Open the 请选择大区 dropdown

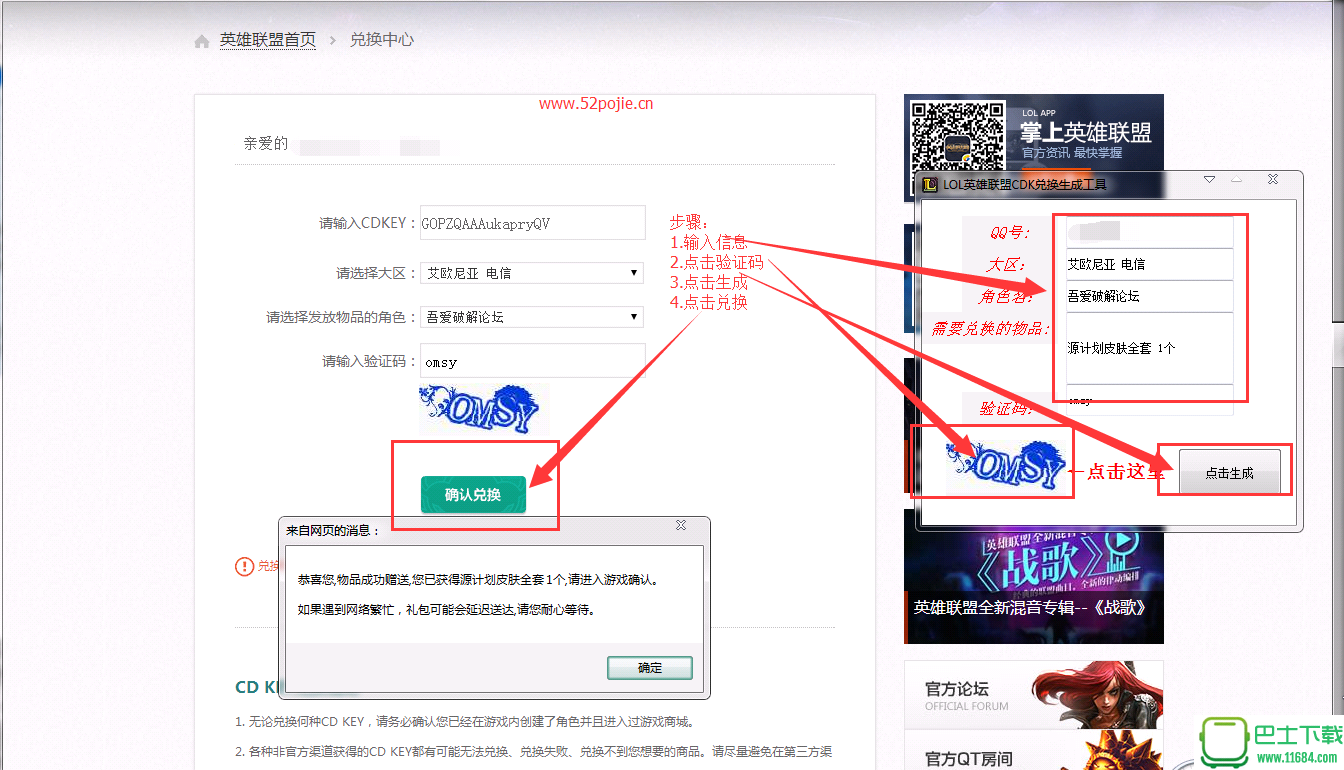coord(532,272)
